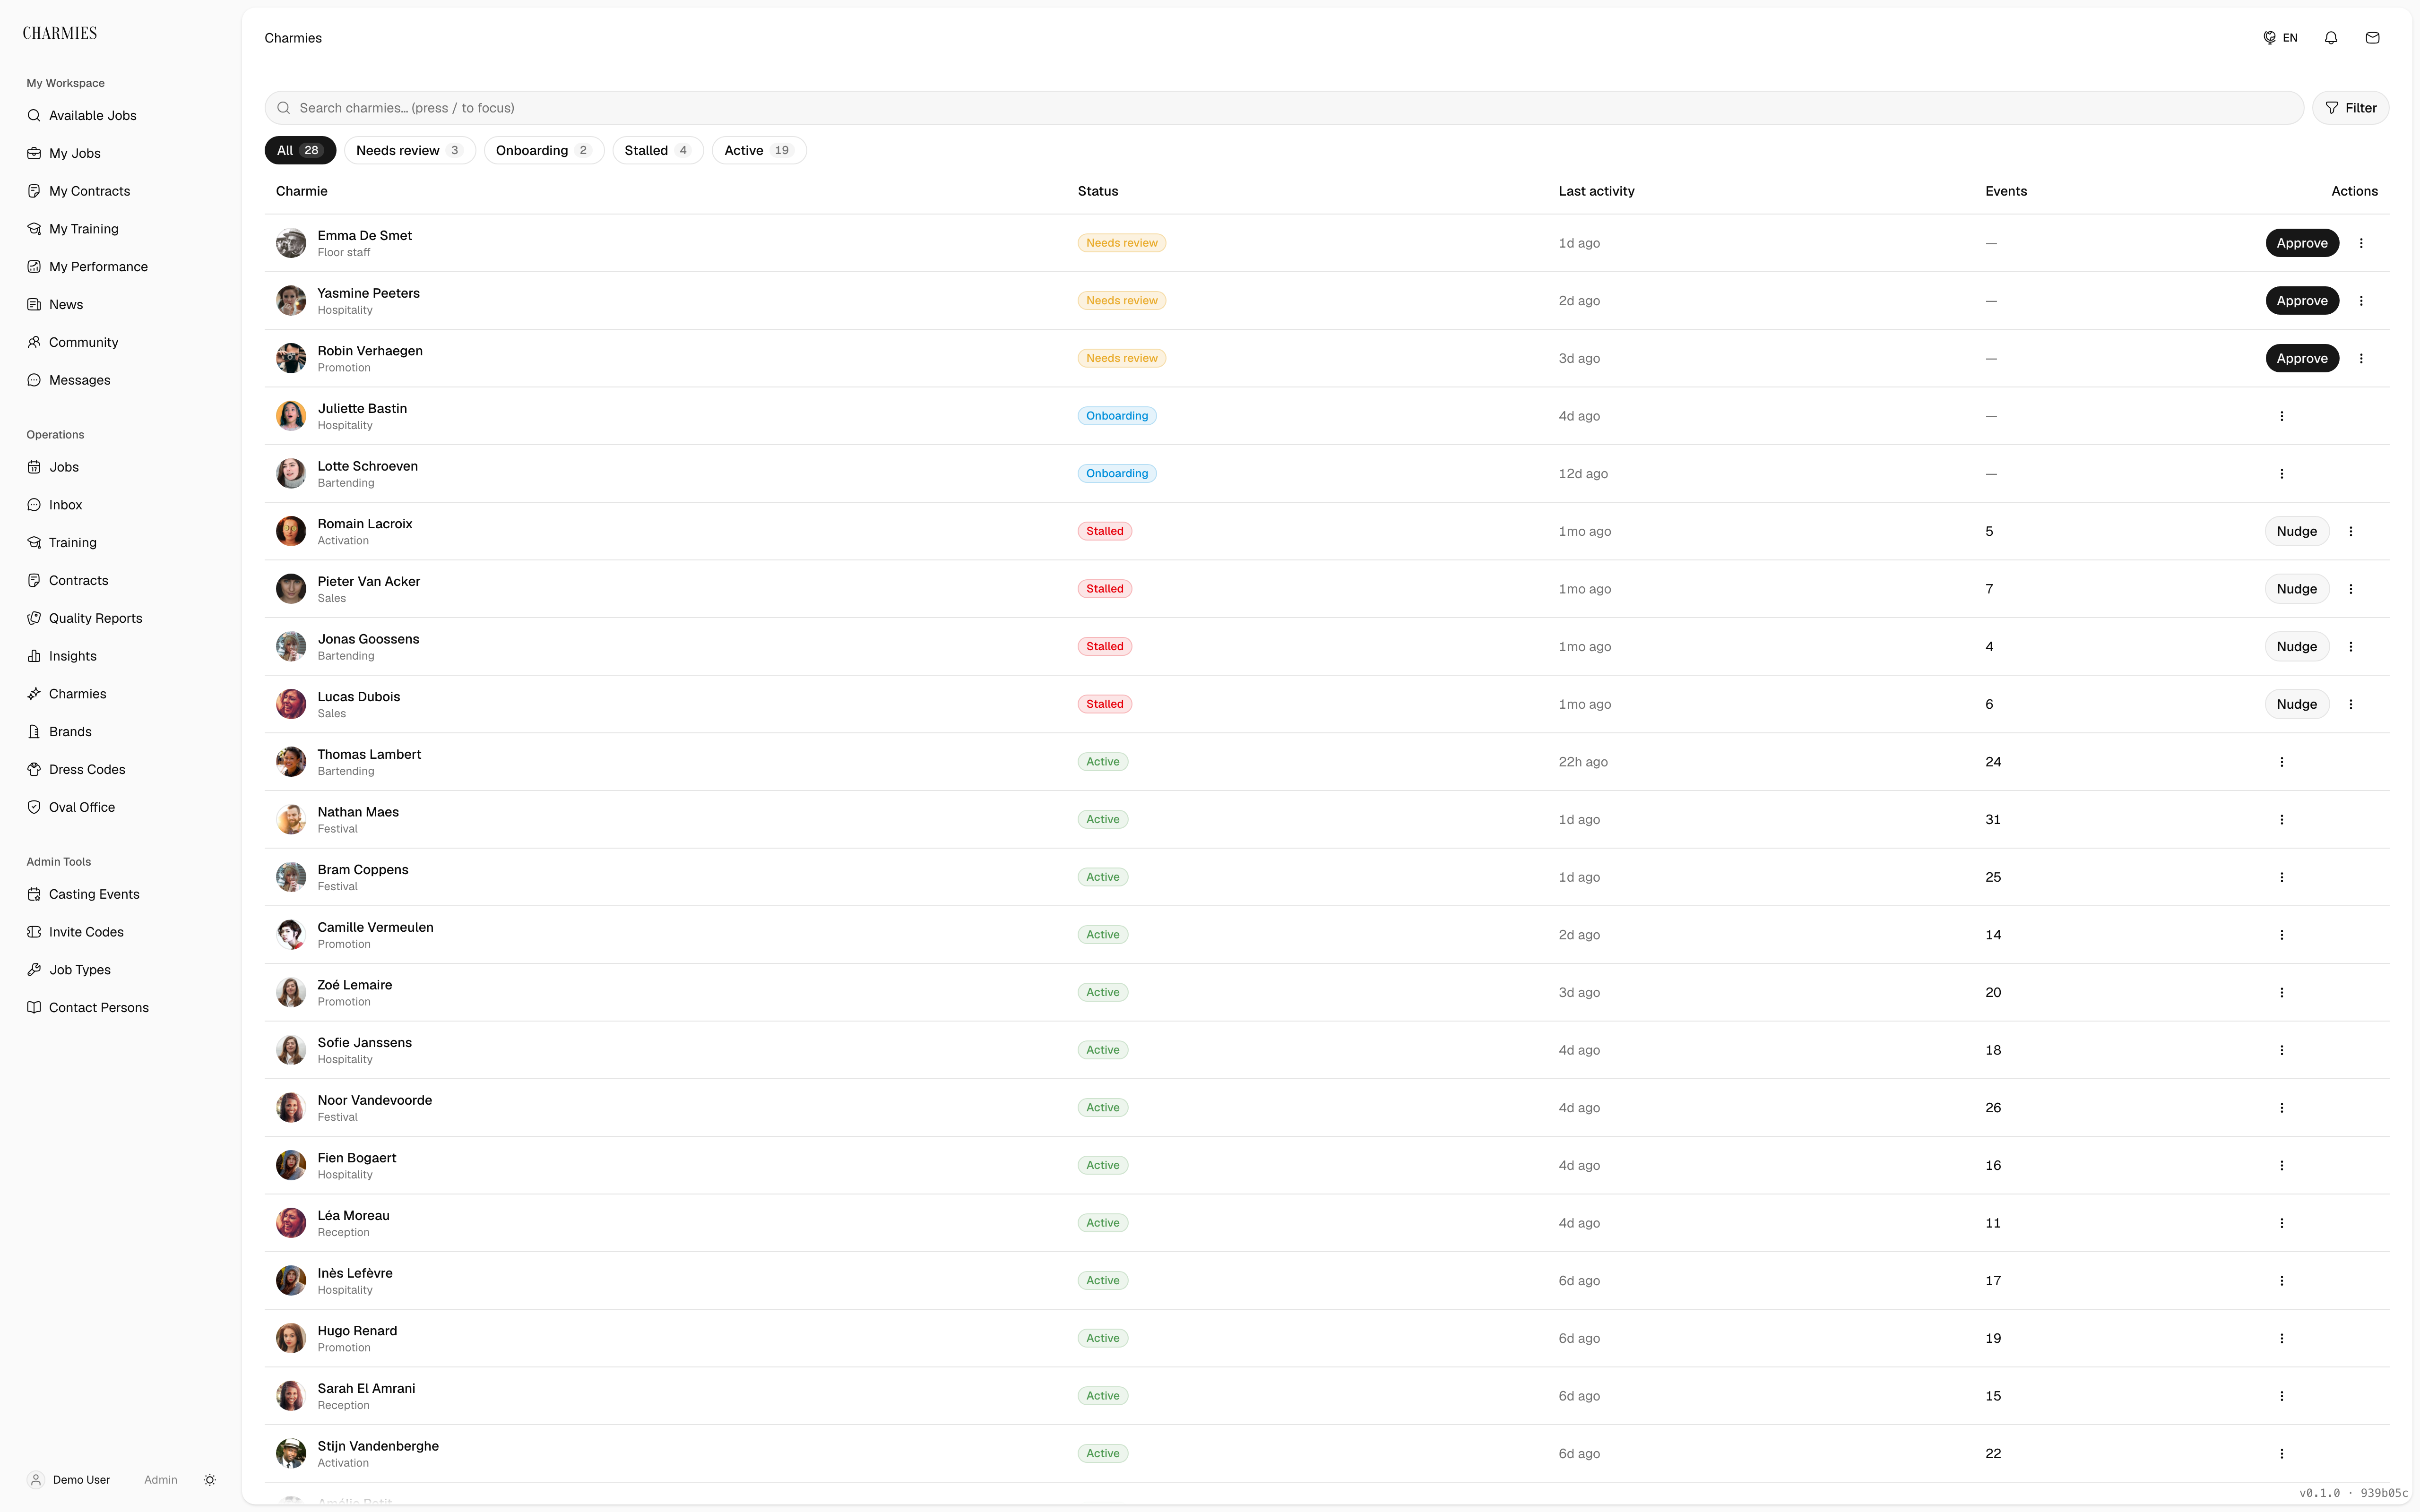This screenshot has height=1512, width=2420.
Task: Open more options for Stijn Vandenberghe
Action: (x=2281, y=1454)
